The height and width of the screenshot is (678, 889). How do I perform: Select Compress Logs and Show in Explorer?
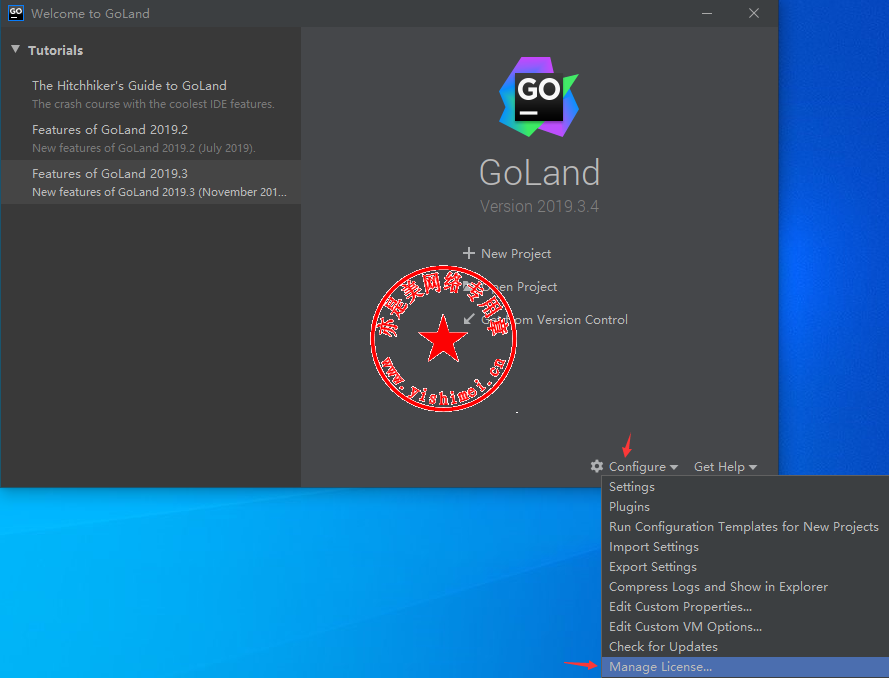745,587
